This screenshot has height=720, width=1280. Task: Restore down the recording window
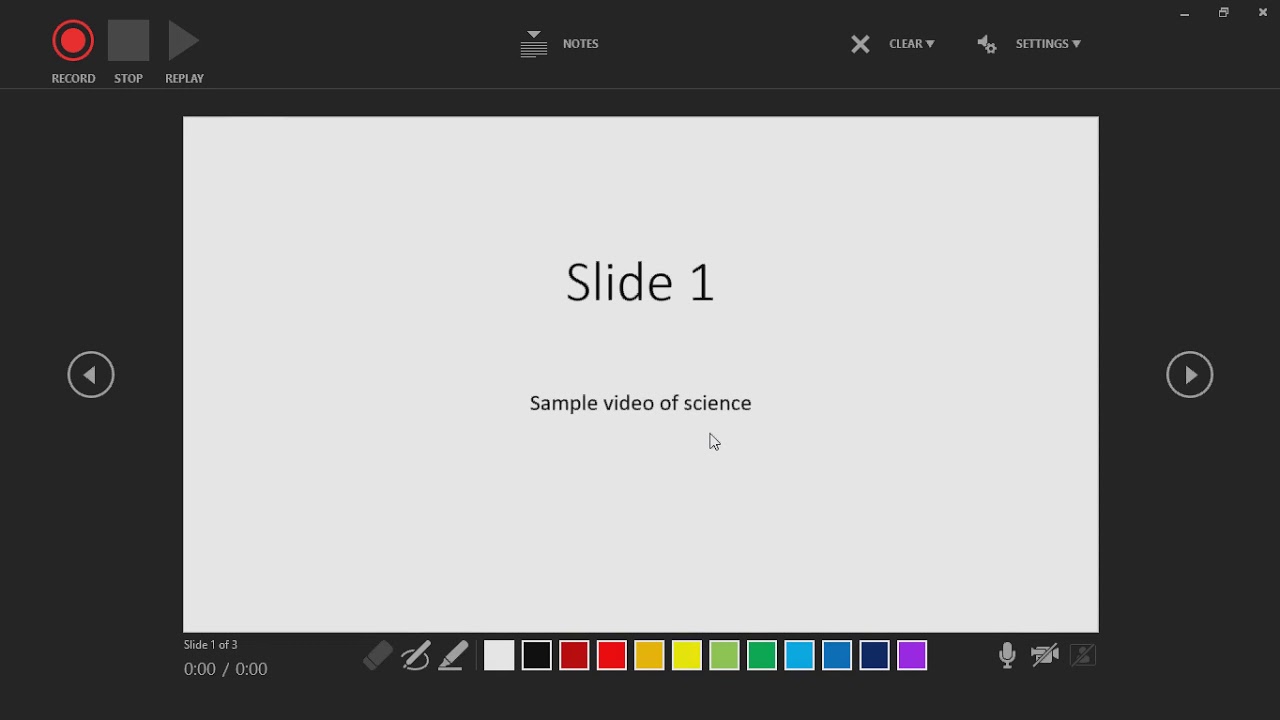pos(1224,13)
